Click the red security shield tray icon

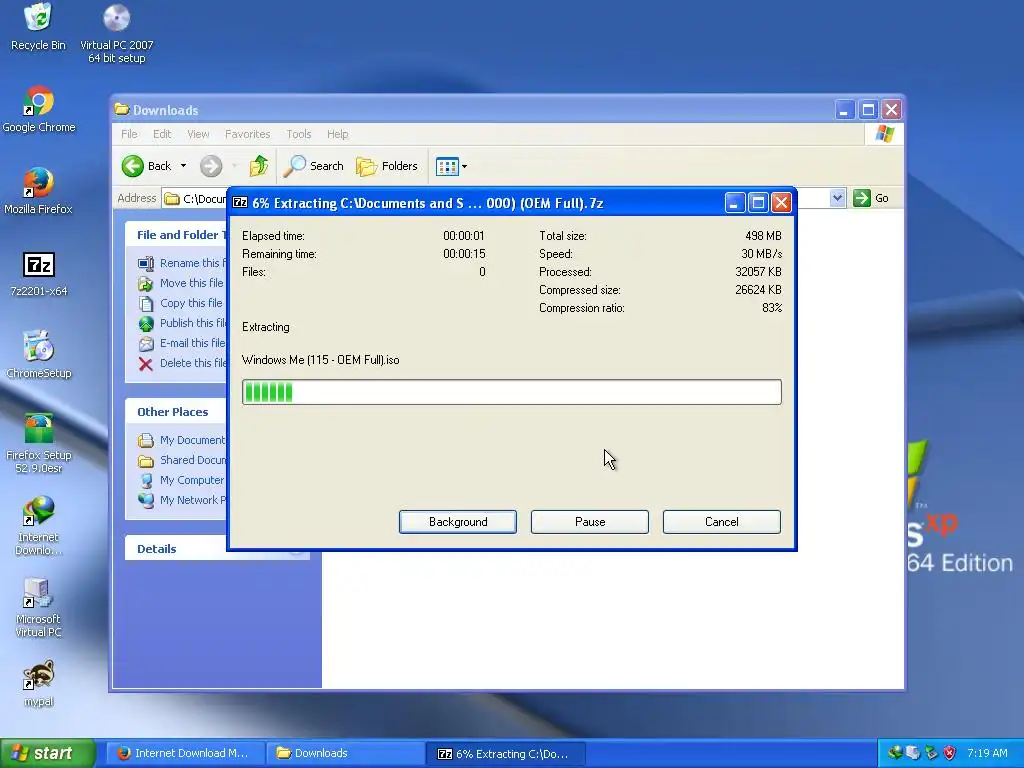coord(950,753)
